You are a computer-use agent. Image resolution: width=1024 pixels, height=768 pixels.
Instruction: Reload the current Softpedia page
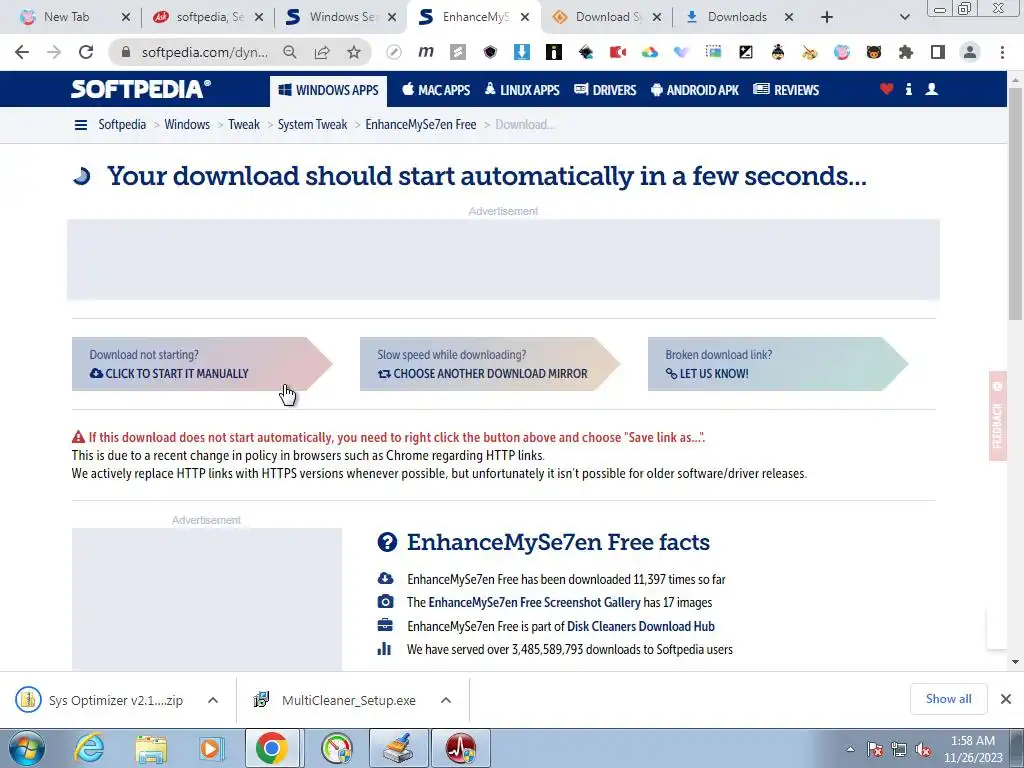click(x=86, y=52)
